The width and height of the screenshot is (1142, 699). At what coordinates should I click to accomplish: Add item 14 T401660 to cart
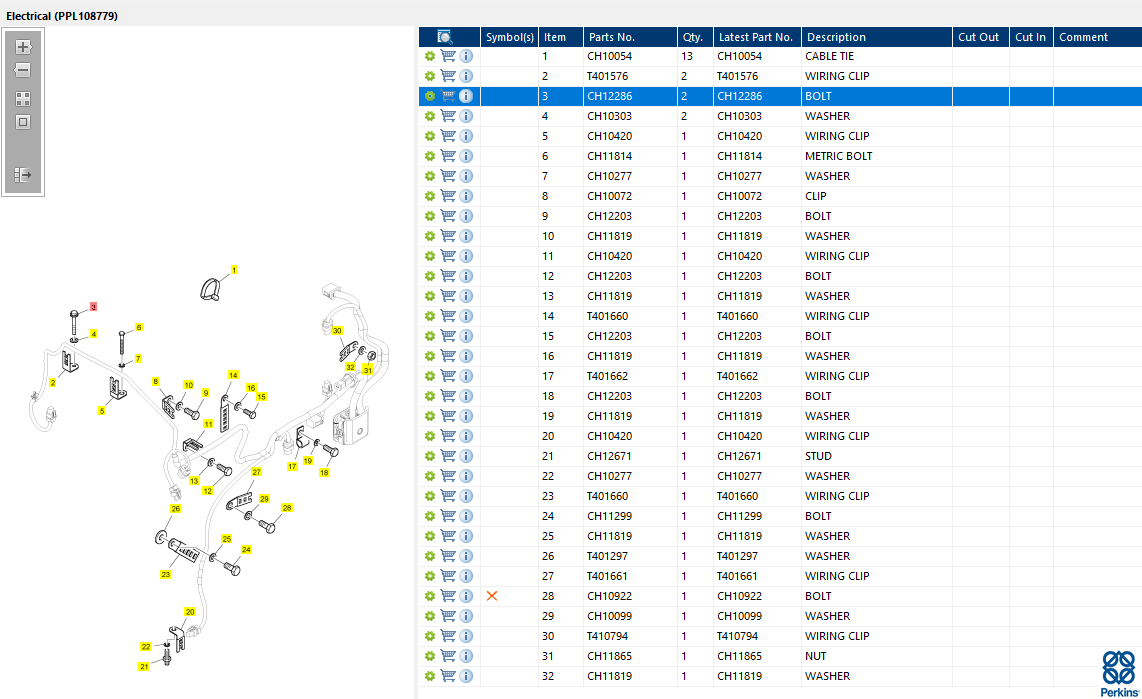coord(448,316)
